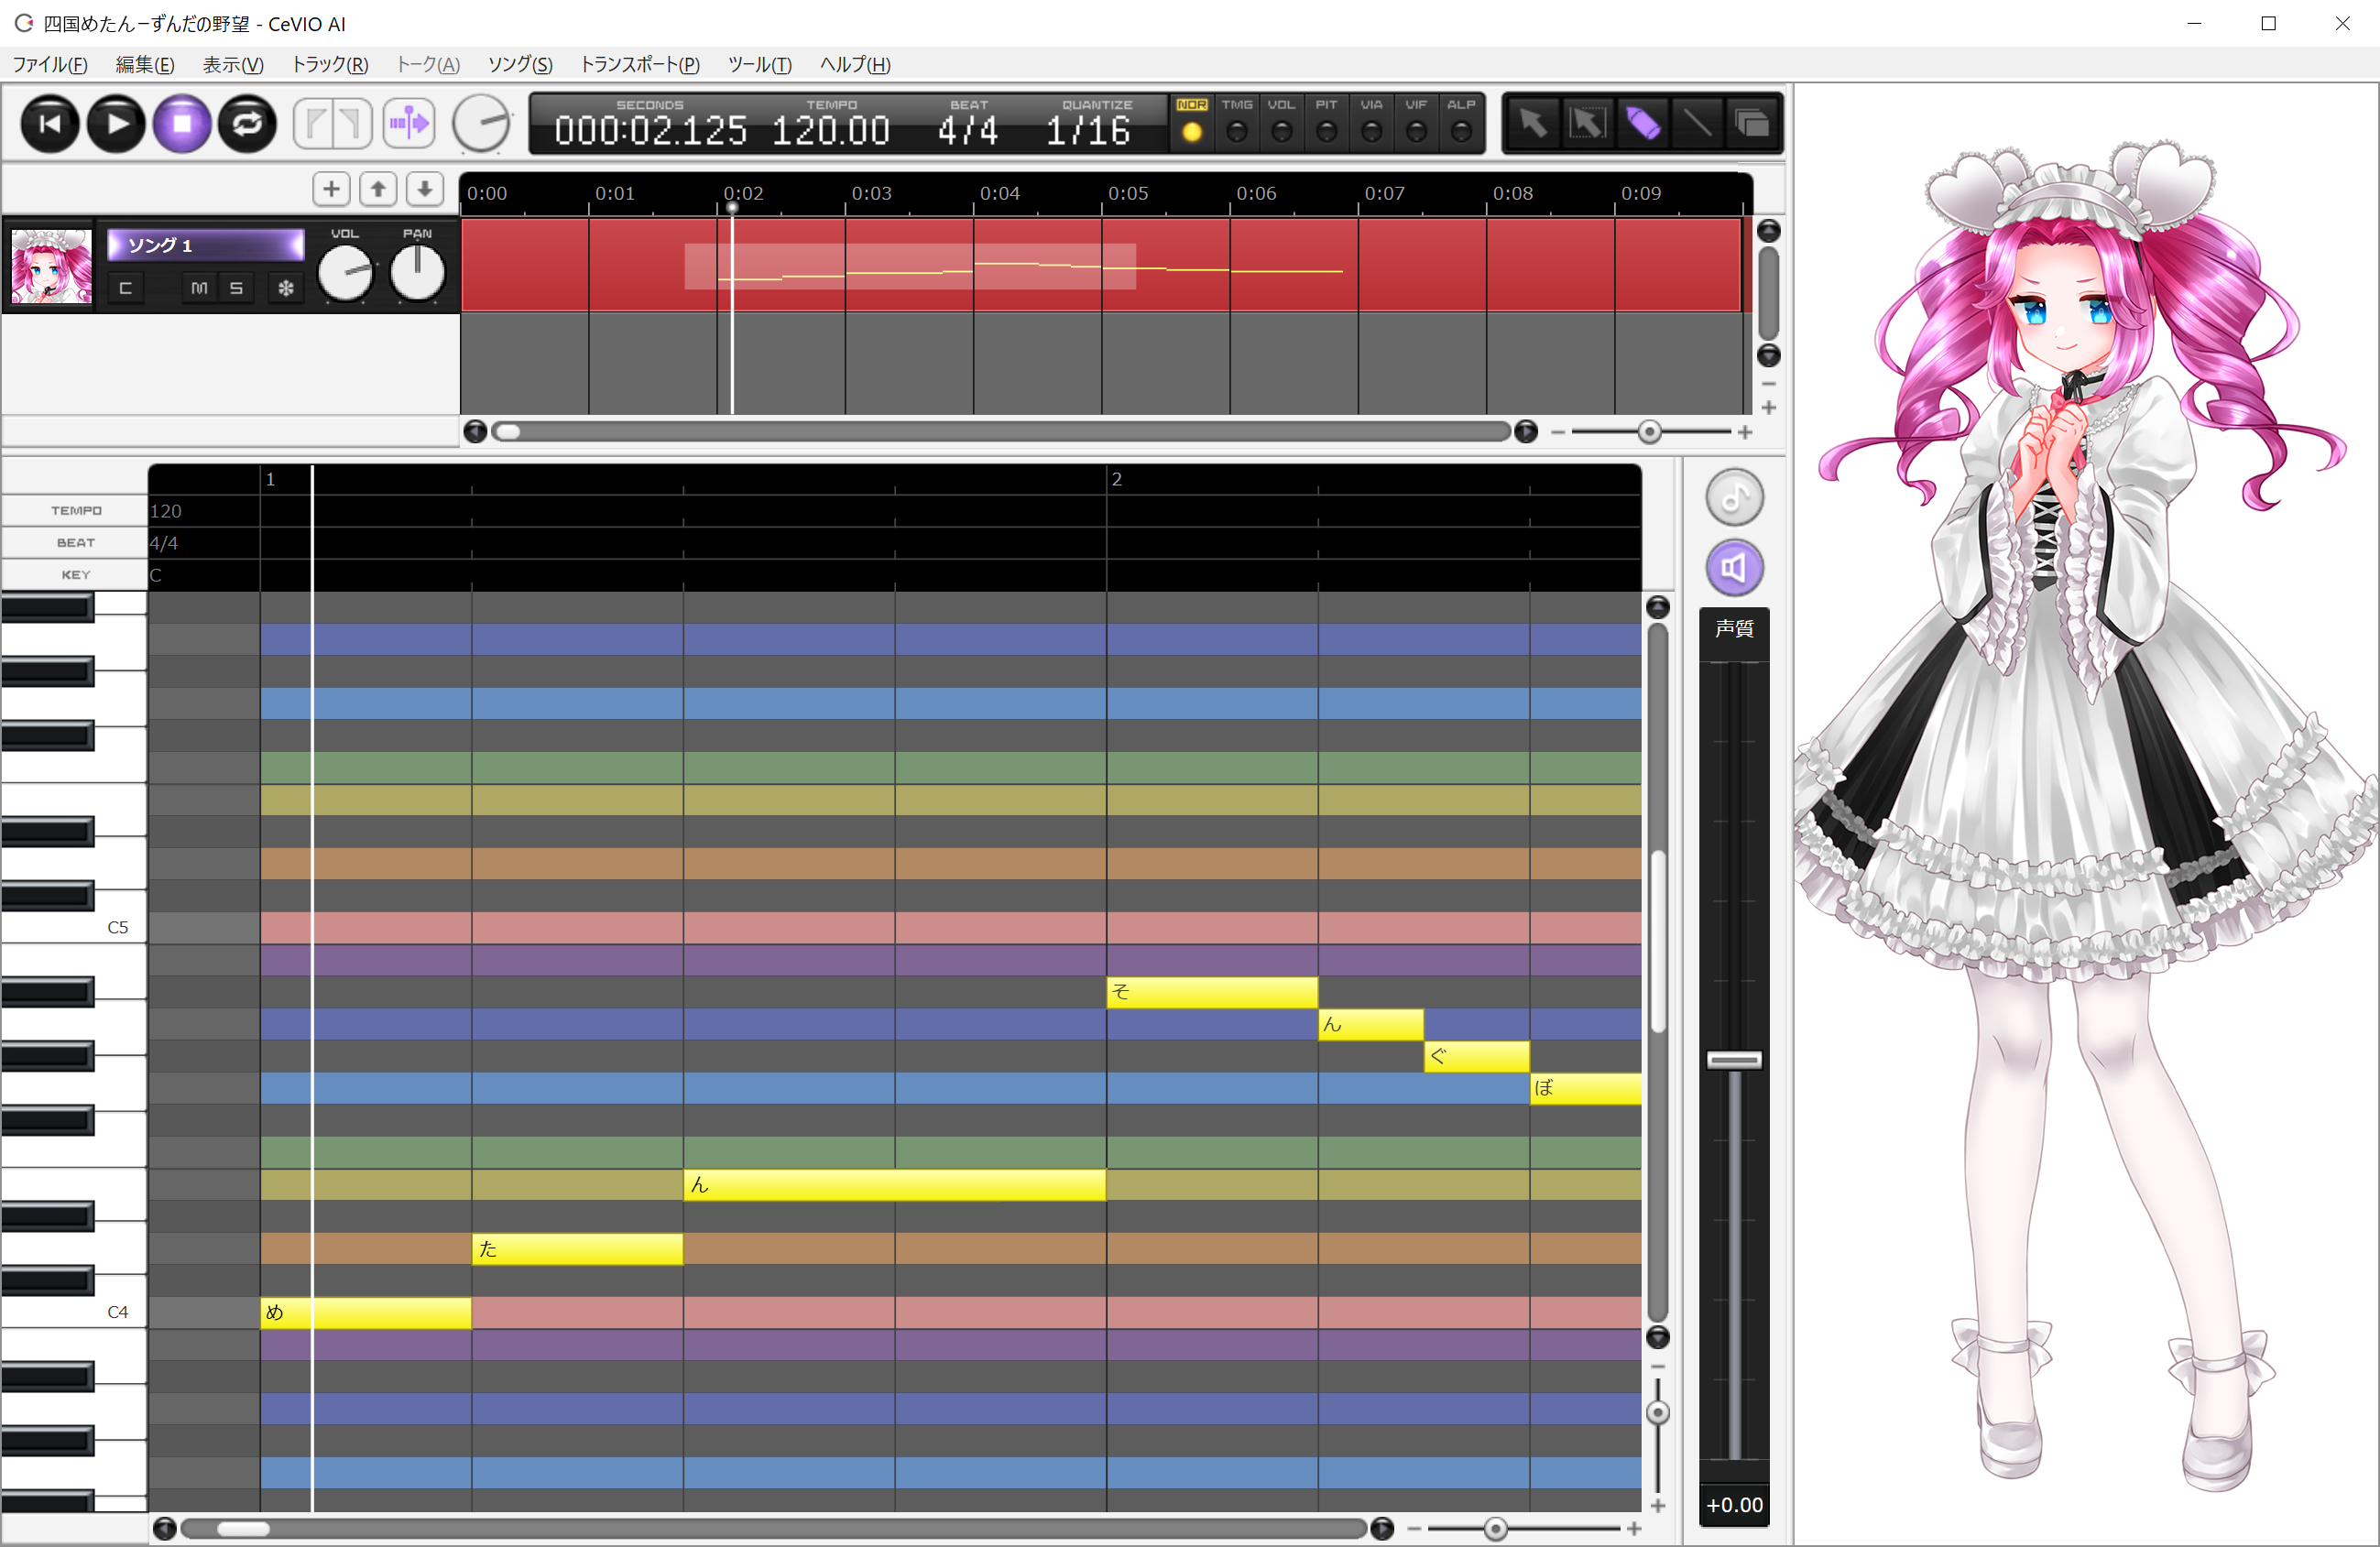
Task: Click the add track plus button
Action: point(331,189)
